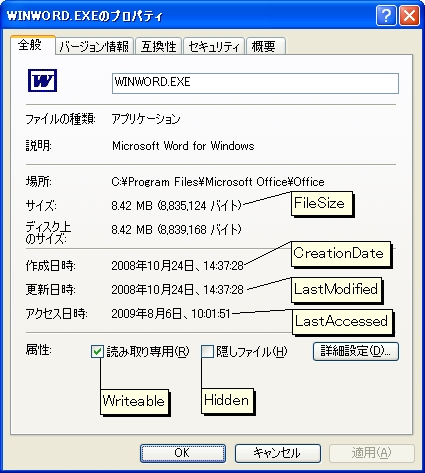Screen dimensions: 425x473
Task: Open the 互換性 tab
Action: 158,46
